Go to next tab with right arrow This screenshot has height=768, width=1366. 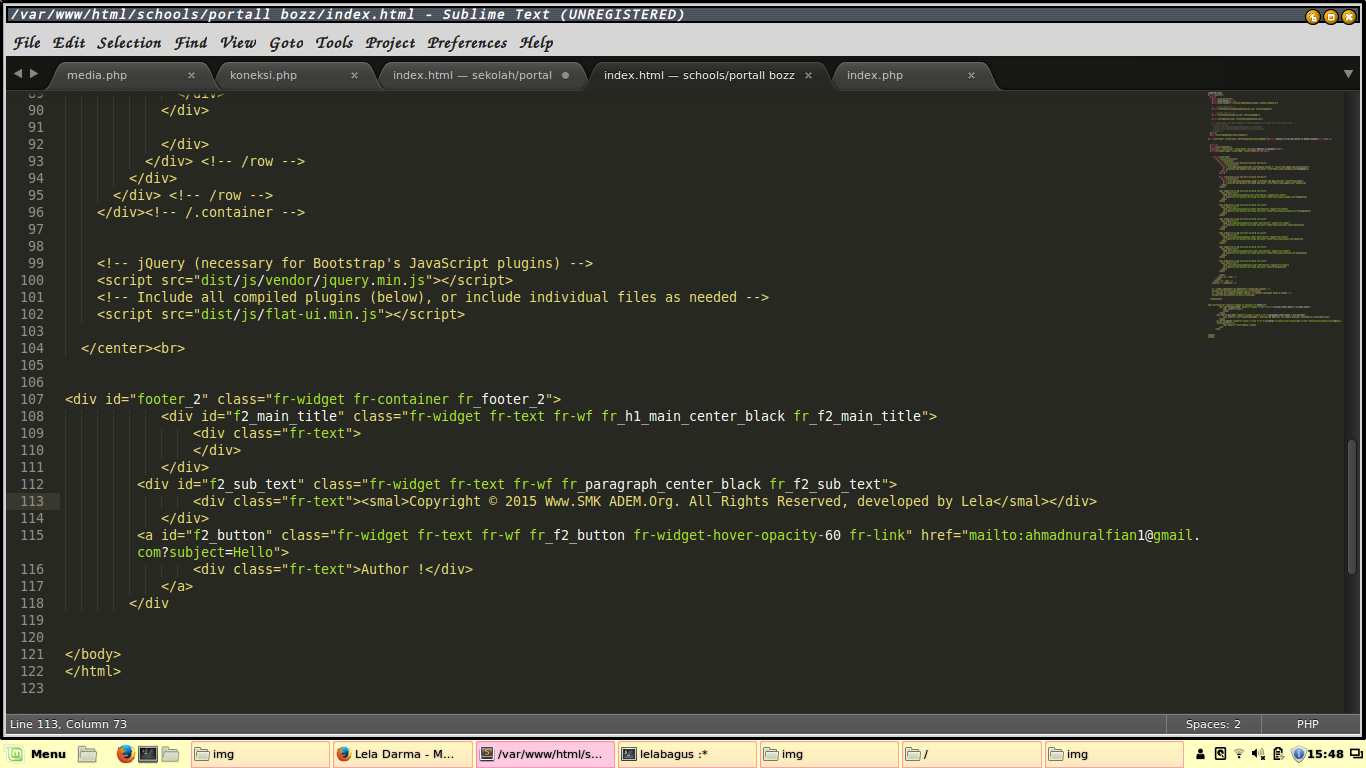click(x=34, y=74)
